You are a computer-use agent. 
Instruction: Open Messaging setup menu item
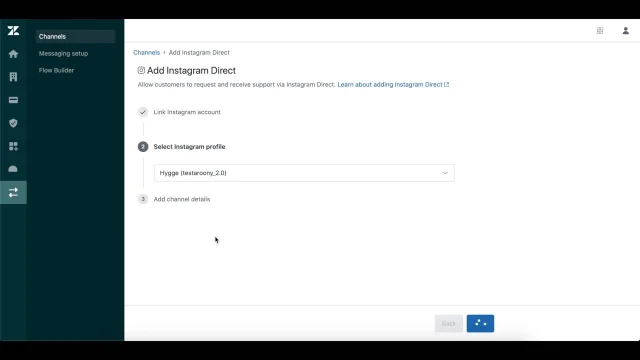pyautogui.click(x=63, y=53)
